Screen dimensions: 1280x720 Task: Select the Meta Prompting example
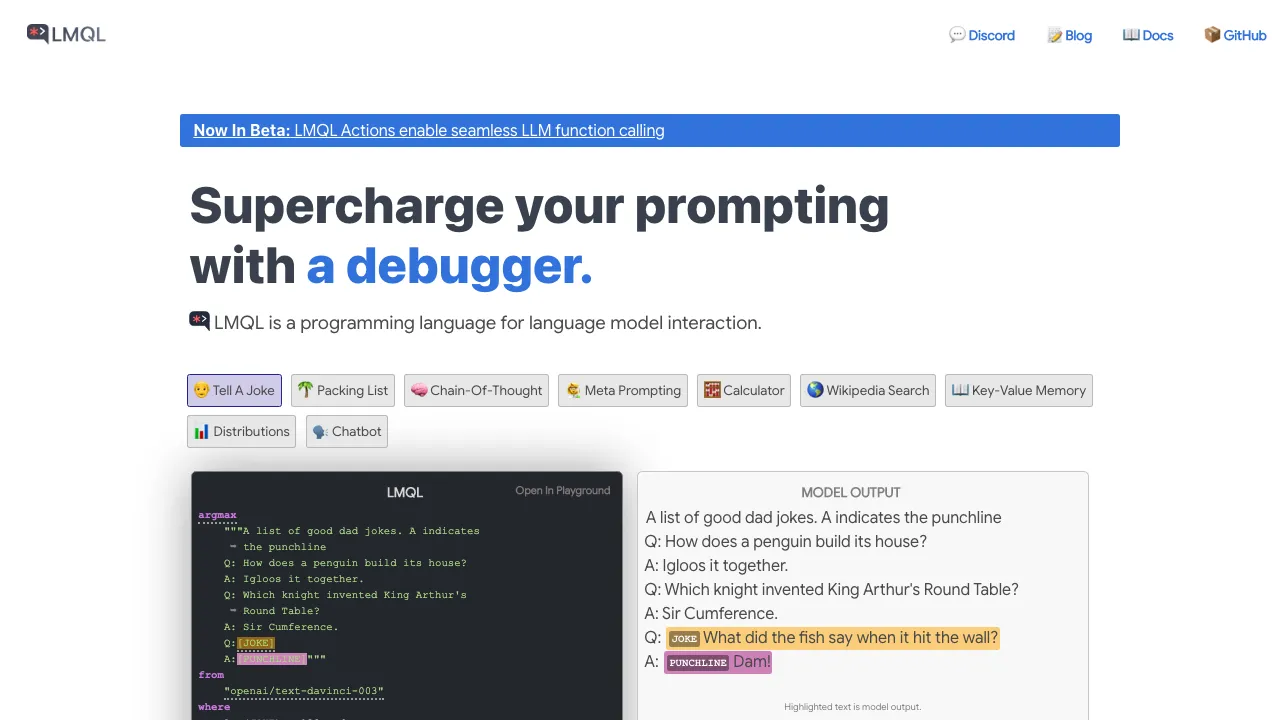pos(623,390)
